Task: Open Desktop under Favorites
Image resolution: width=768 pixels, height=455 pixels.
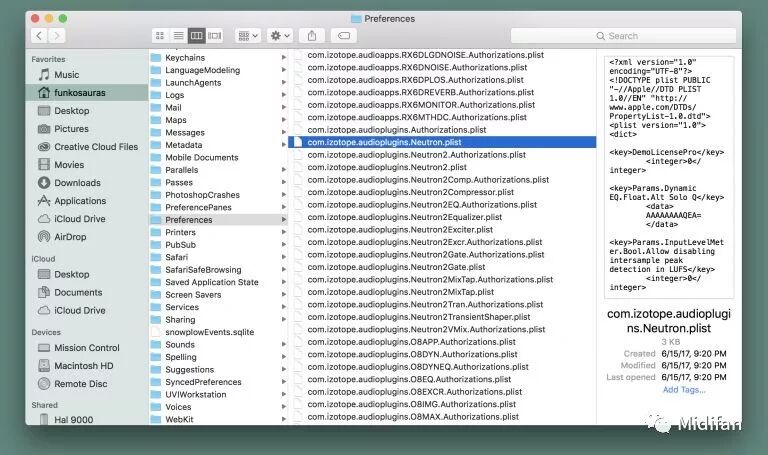Action: 87,111
